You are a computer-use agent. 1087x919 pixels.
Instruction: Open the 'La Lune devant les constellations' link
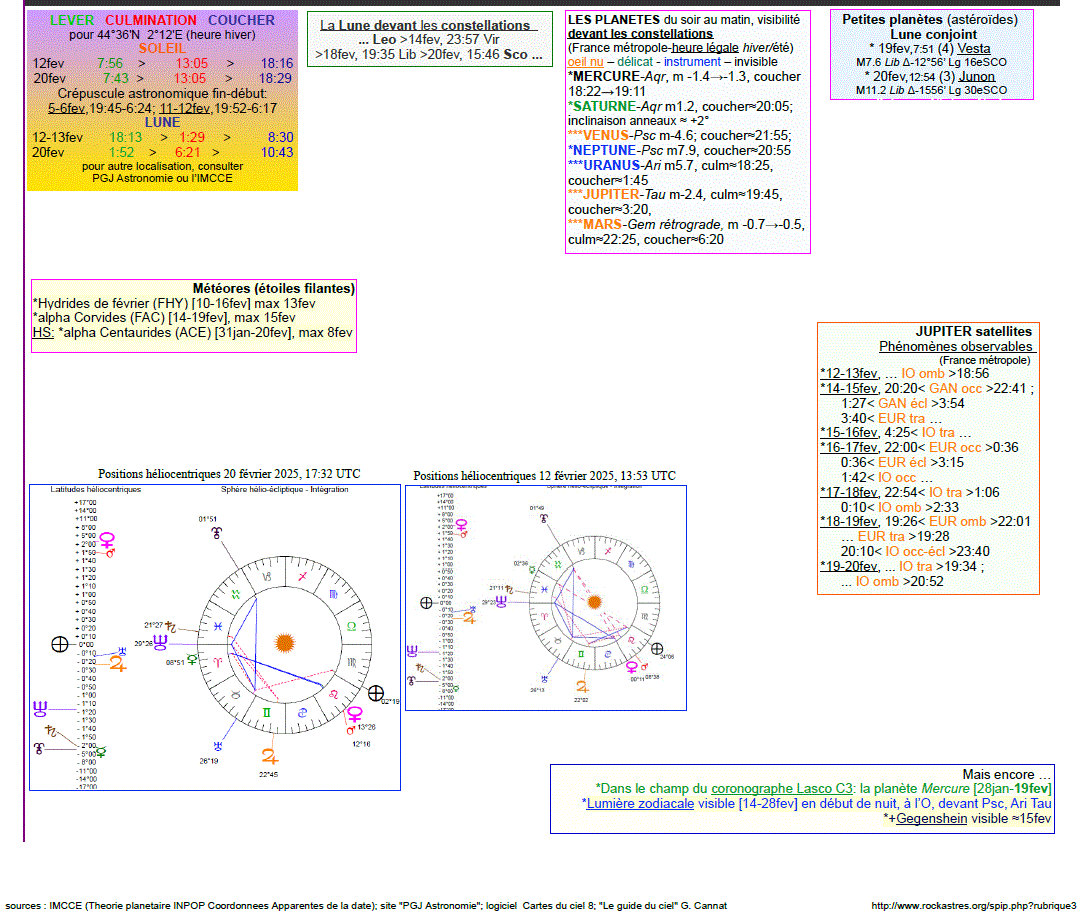pyautogui.click(x=428, y=25)
